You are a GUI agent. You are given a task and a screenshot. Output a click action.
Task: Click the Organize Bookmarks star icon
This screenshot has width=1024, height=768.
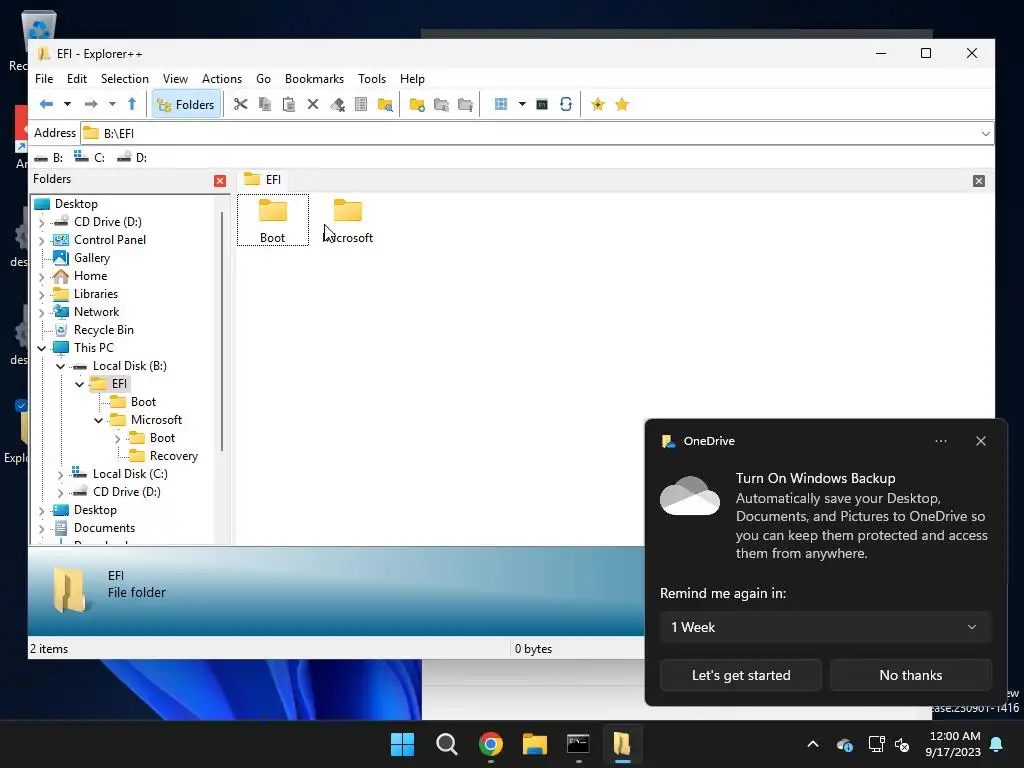point(622,104)
